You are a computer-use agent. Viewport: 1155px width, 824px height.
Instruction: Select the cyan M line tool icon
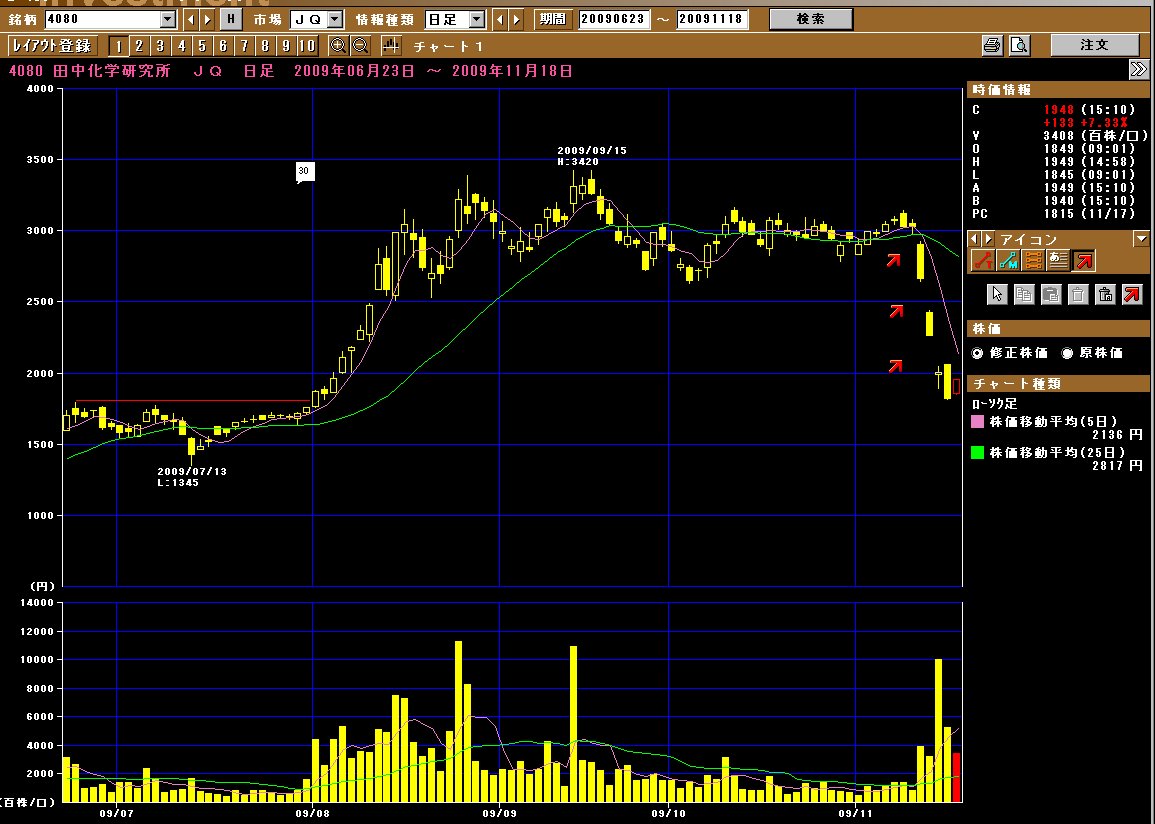(x=1008, y=261)
